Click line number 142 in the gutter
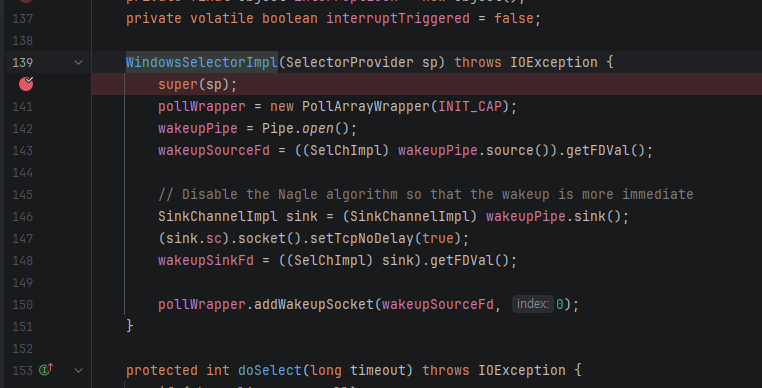 tap(23, 129)
